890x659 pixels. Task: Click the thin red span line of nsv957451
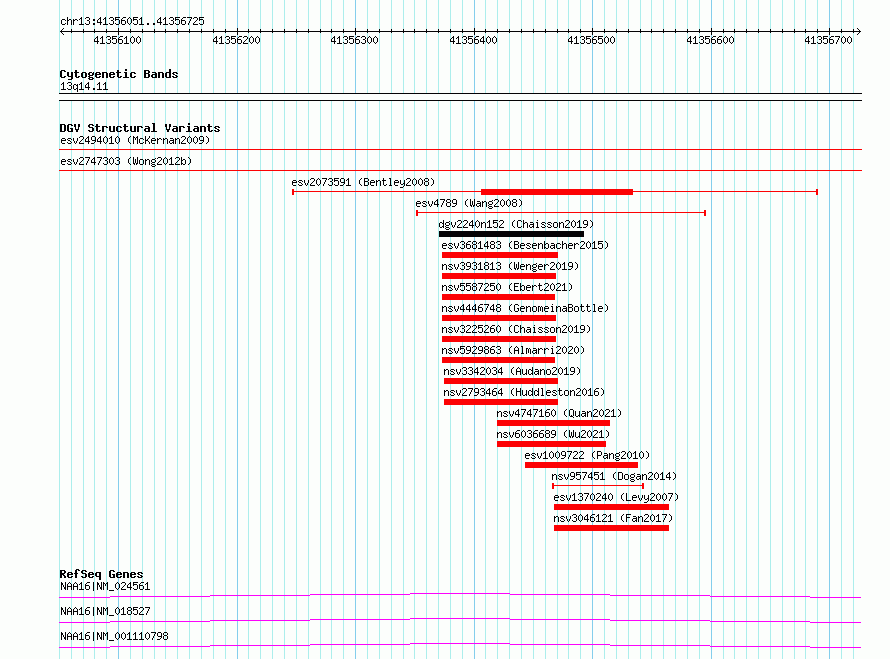coord(598,486)
